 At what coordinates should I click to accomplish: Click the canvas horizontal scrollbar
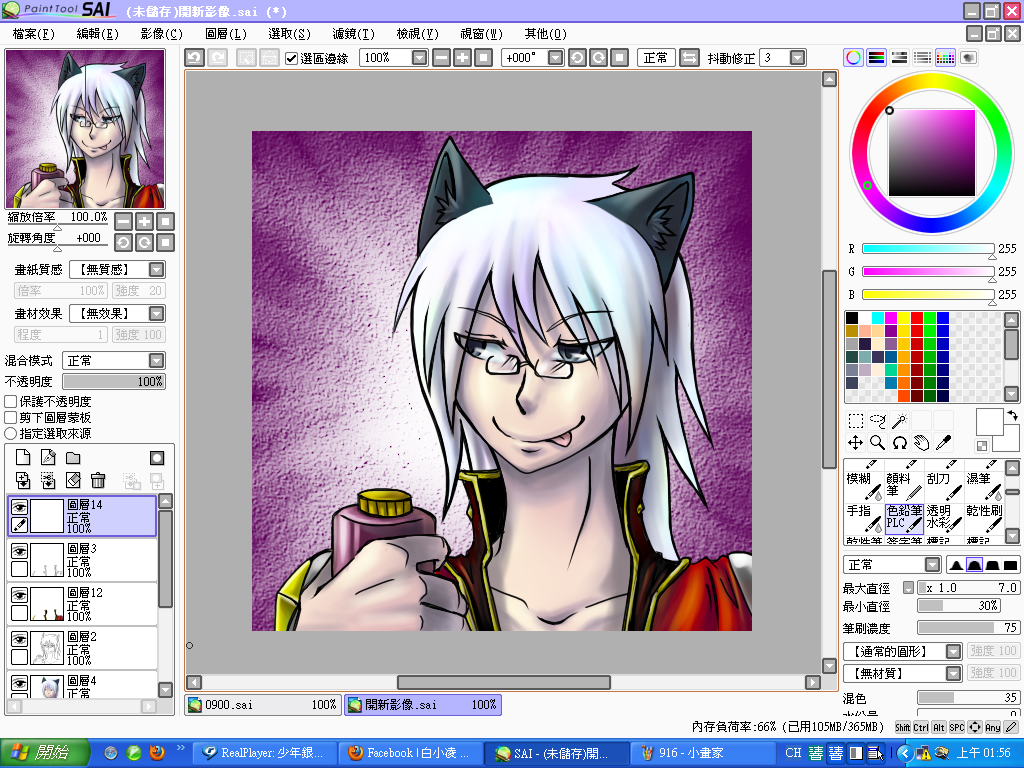[x=504, y=682]
